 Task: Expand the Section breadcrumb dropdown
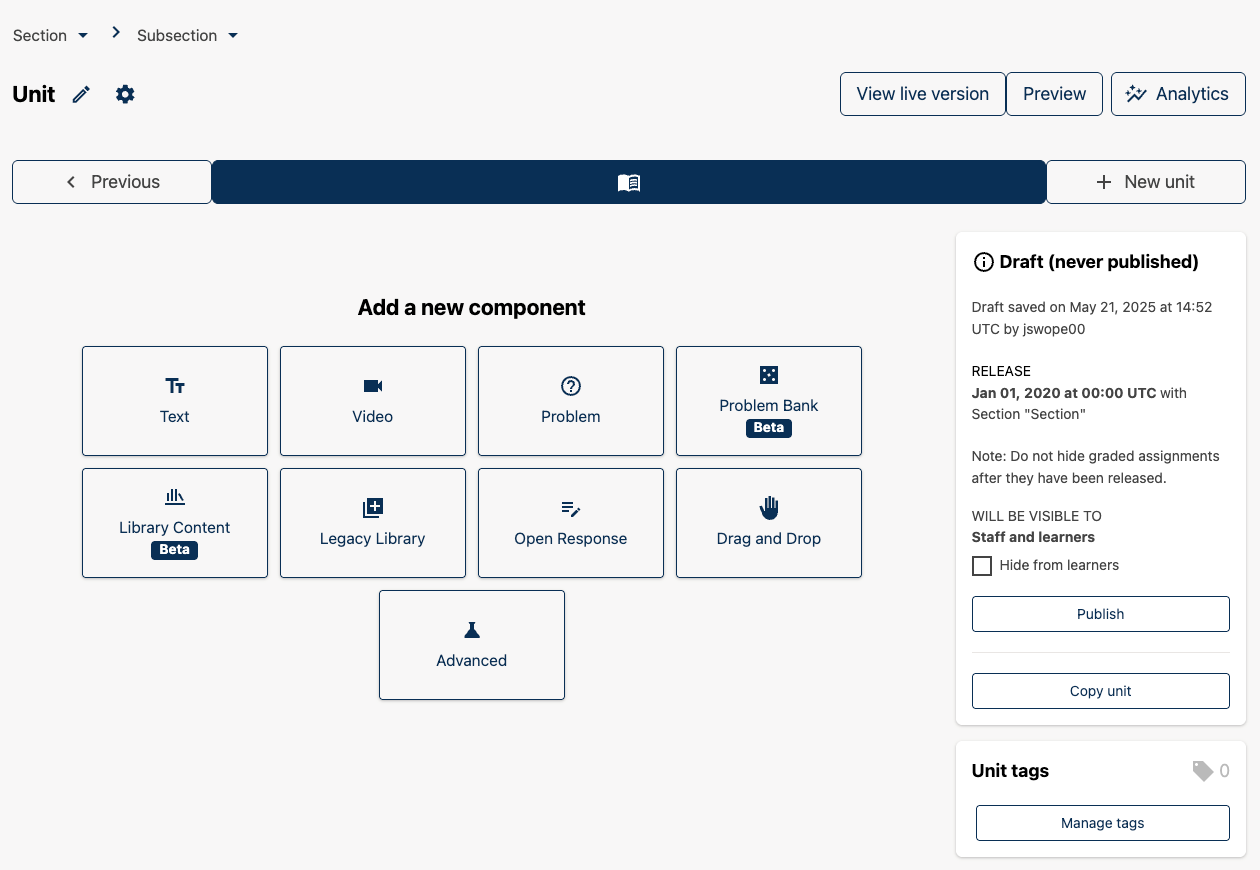click(x=51, y=35)
